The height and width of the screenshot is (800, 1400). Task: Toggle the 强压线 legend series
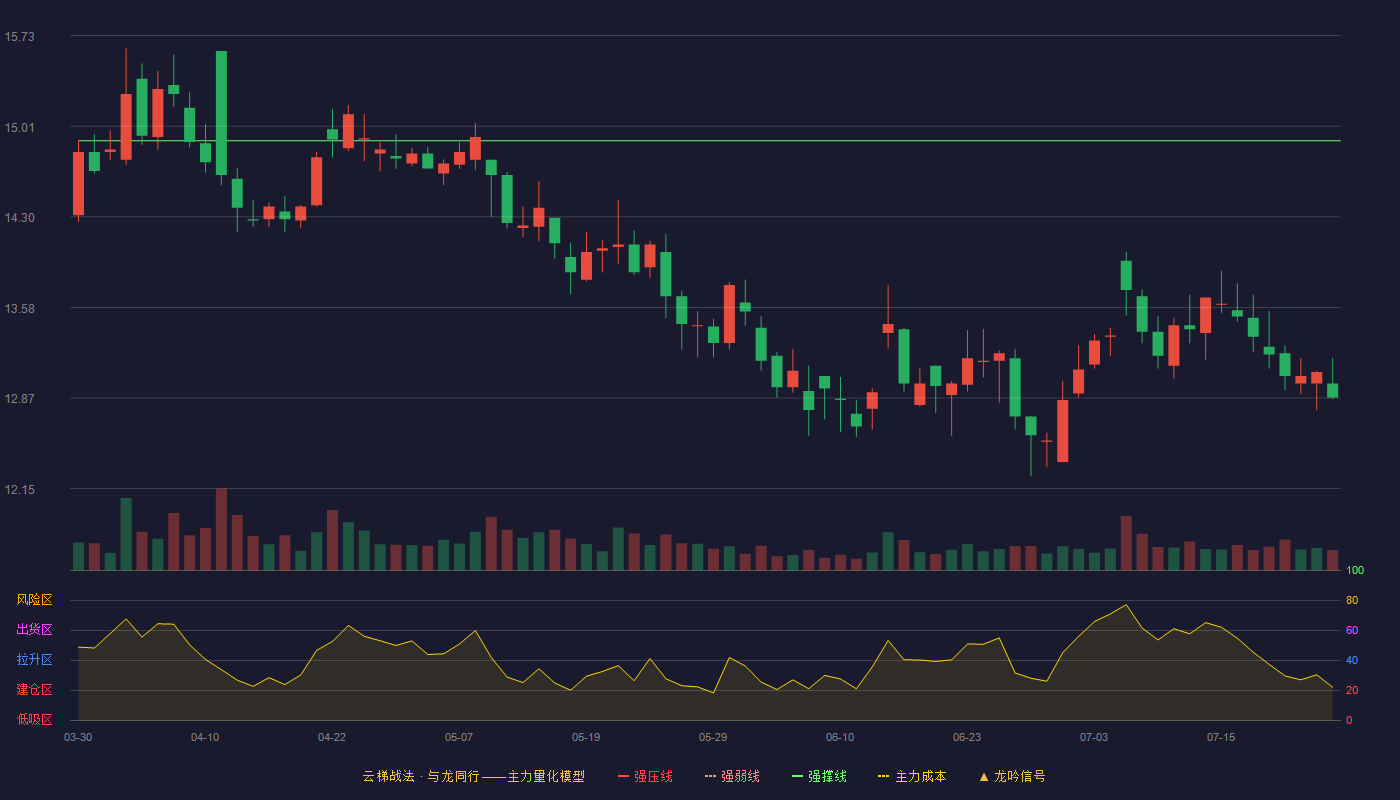coord(645,776)
